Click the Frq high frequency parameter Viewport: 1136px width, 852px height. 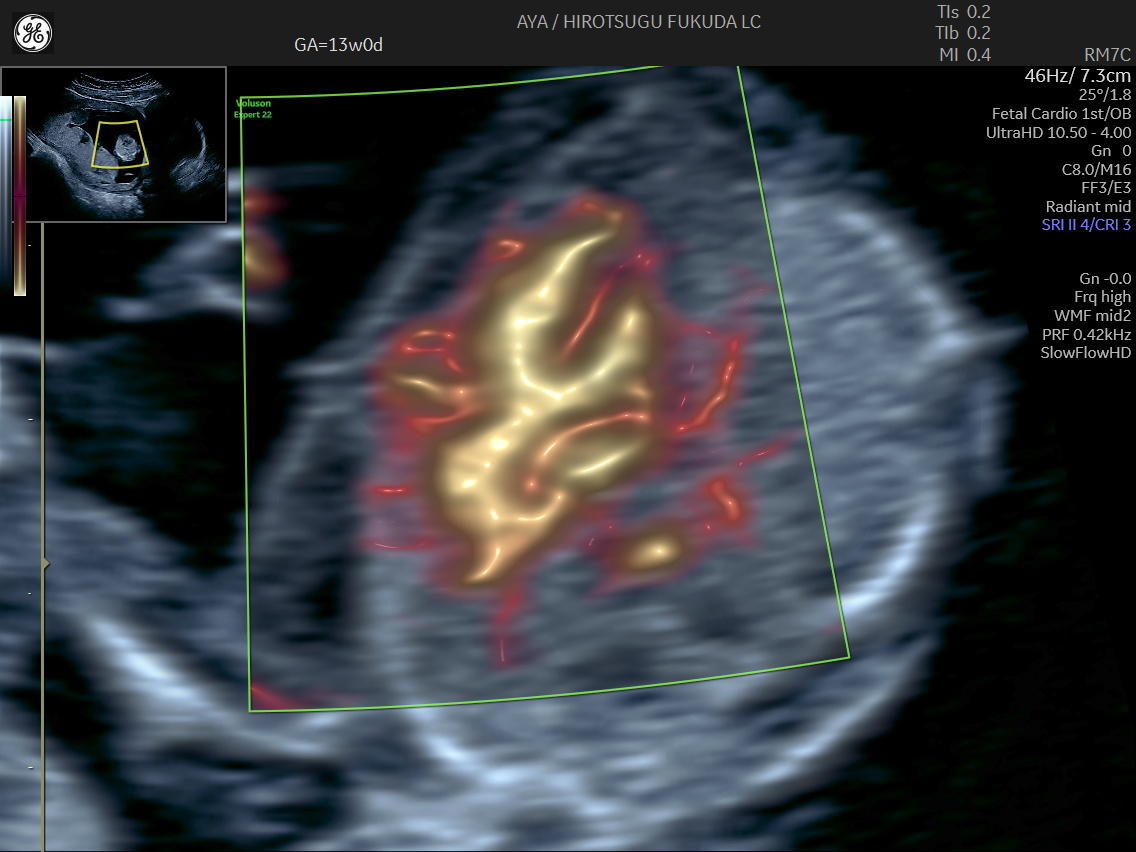(x=1101, y=297)
